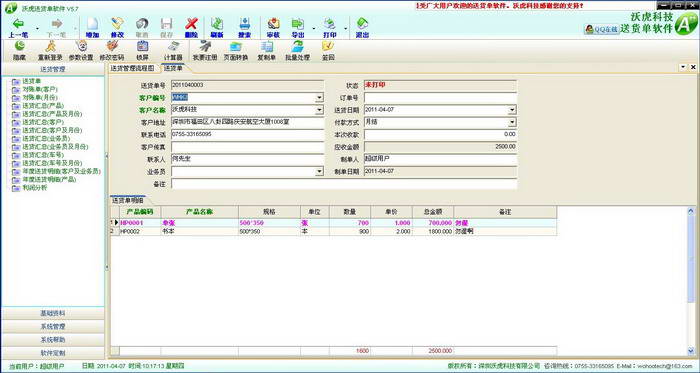
Task: Click the QQ在线 button
Action: pyautogui.click(x=601, y=29)
